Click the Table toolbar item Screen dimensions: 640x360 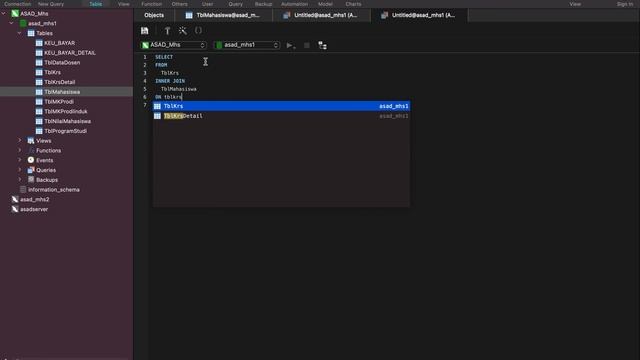96,4
